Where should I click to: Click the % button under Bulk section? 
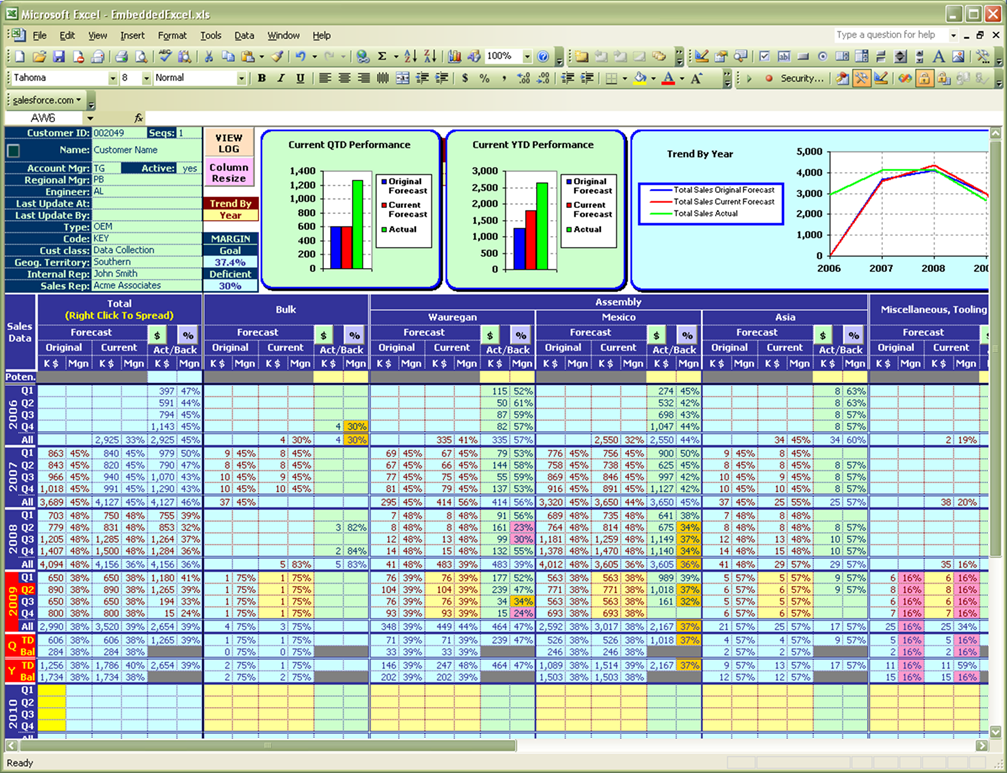click(x=354, y=335)
